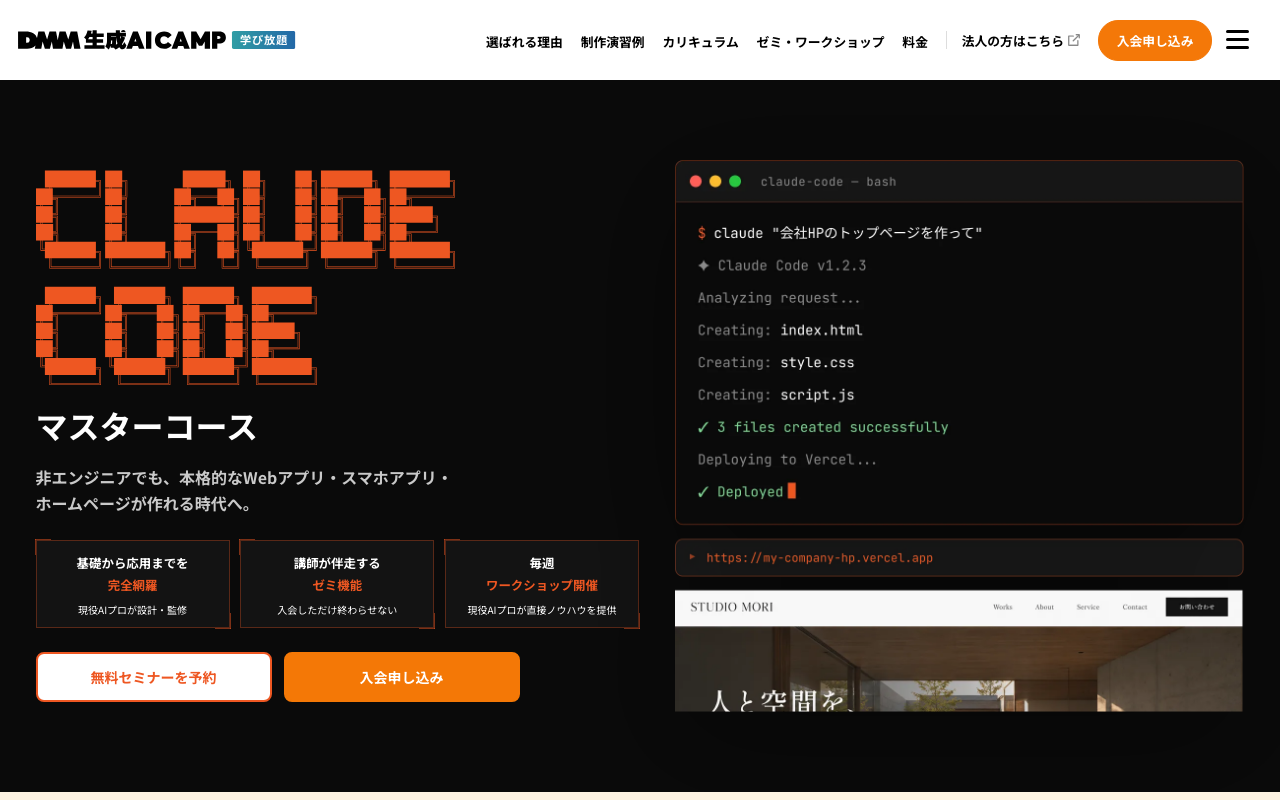Select the 完全網羅 feature card
This screenshot has height=800, width=1280.
point(133,584)
